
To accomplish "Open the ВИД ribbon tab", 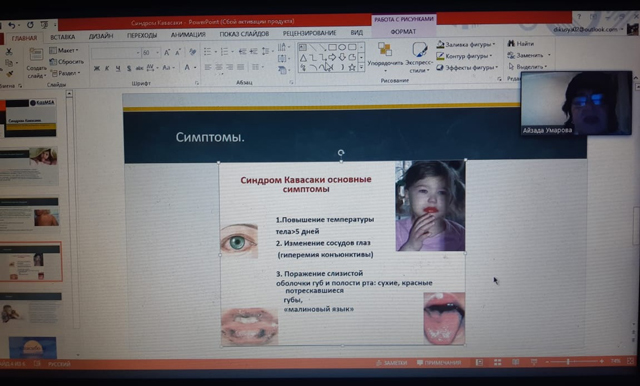I will point(356,32).
